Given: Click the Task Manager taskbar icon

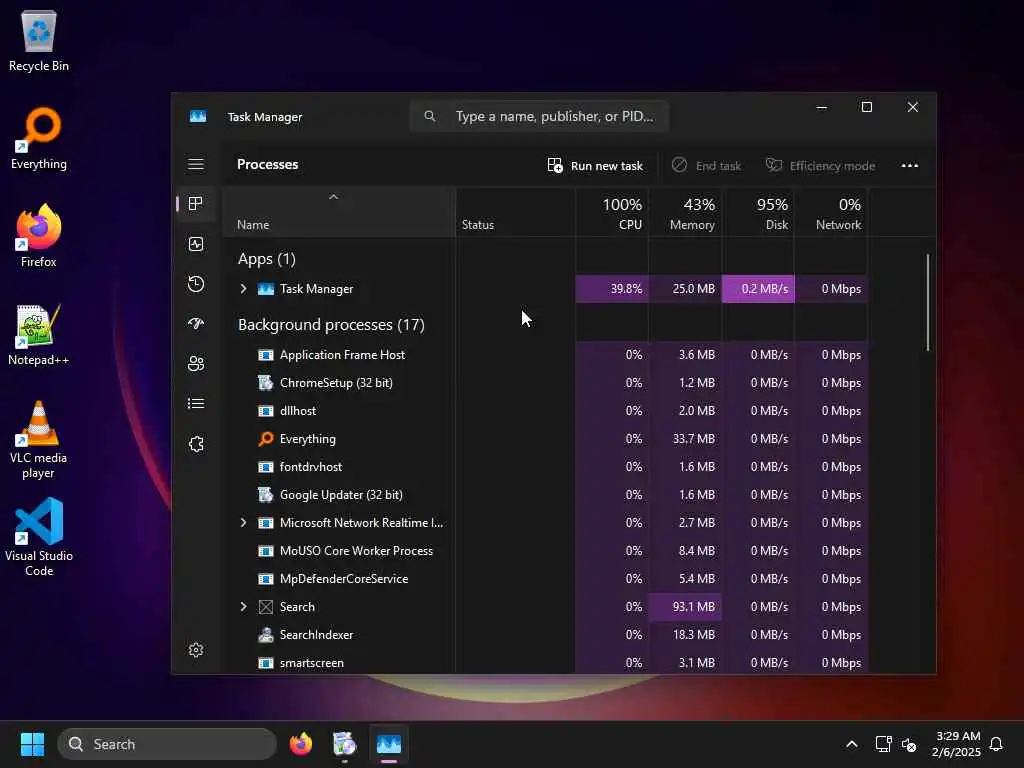Looking at the screenshot, I should 389,744.
